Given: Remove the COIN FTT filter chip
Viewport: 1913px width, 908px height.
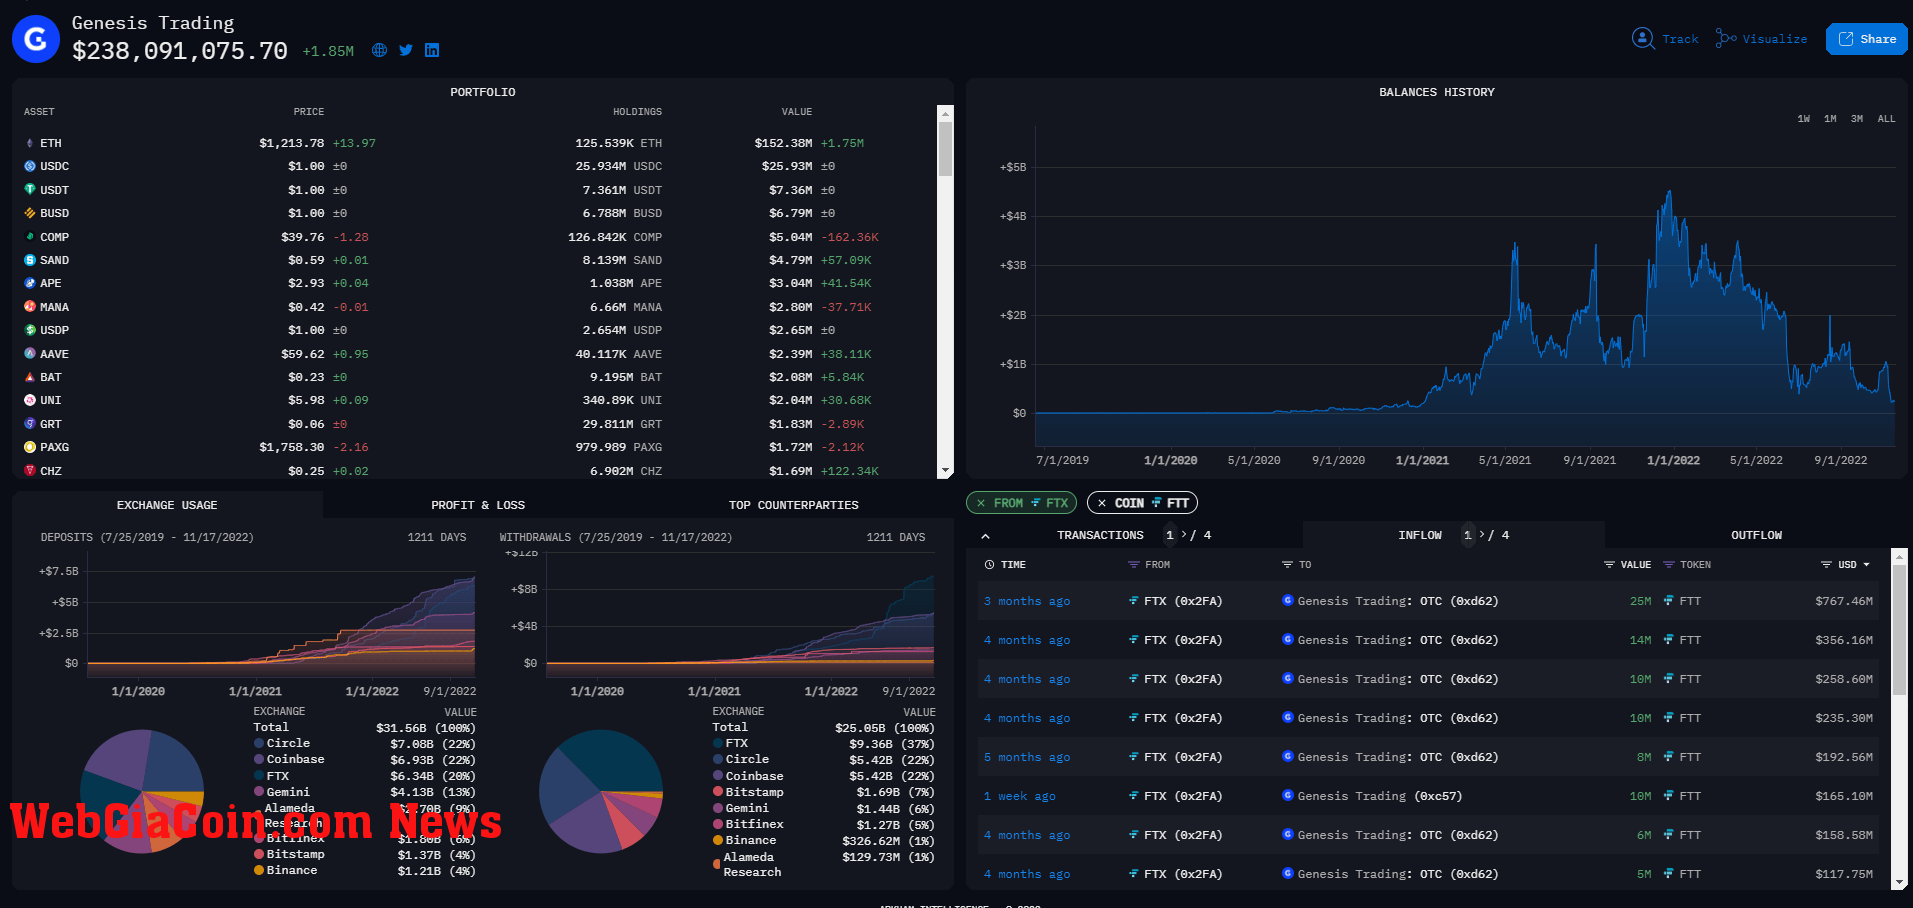Looking at the screenshot, I should pos(1102,503).
